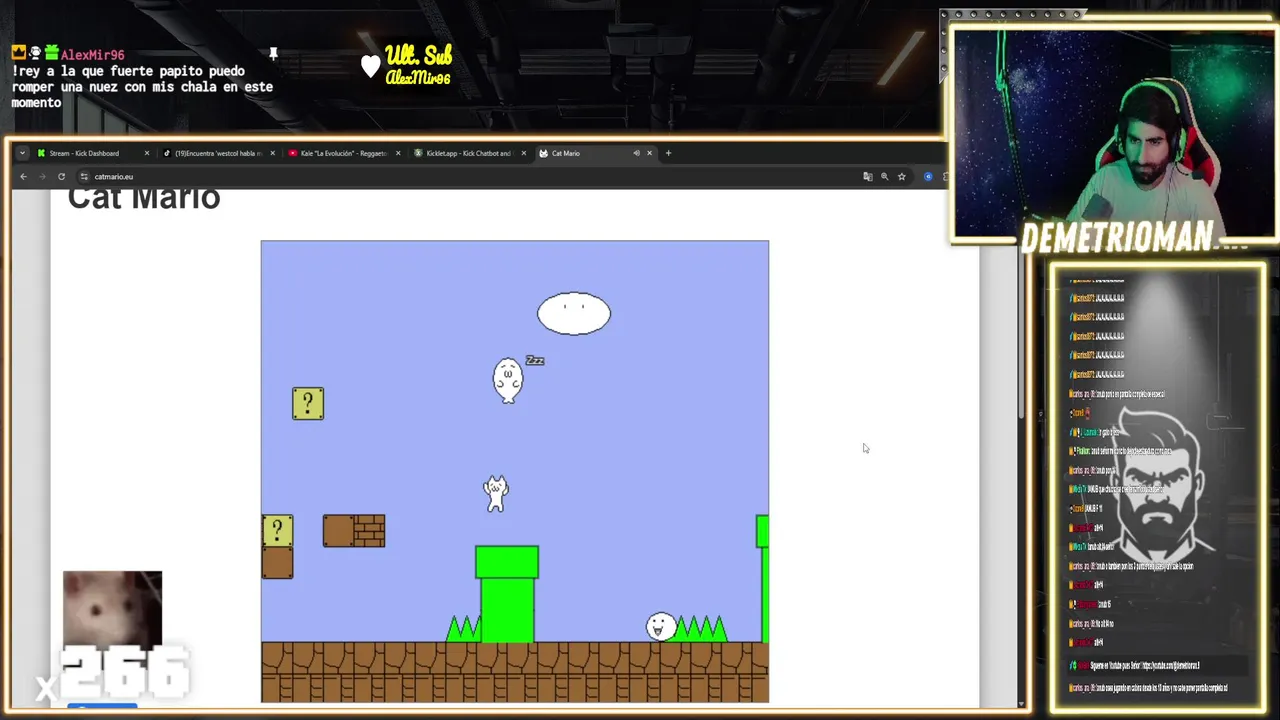This screenshot has width=1280, height=720.
Task: Click the AlexMir96 chat username
Action: 92,55
